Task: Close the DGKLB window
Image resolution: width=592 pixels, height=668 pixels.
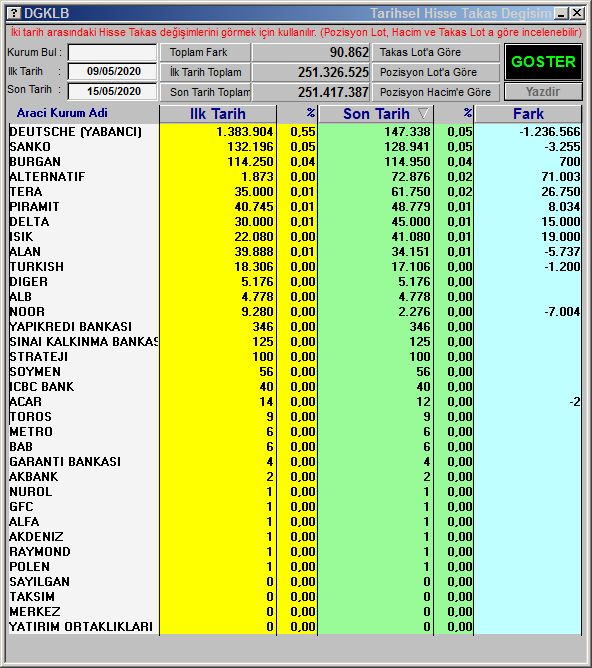Action: (577, 13)
